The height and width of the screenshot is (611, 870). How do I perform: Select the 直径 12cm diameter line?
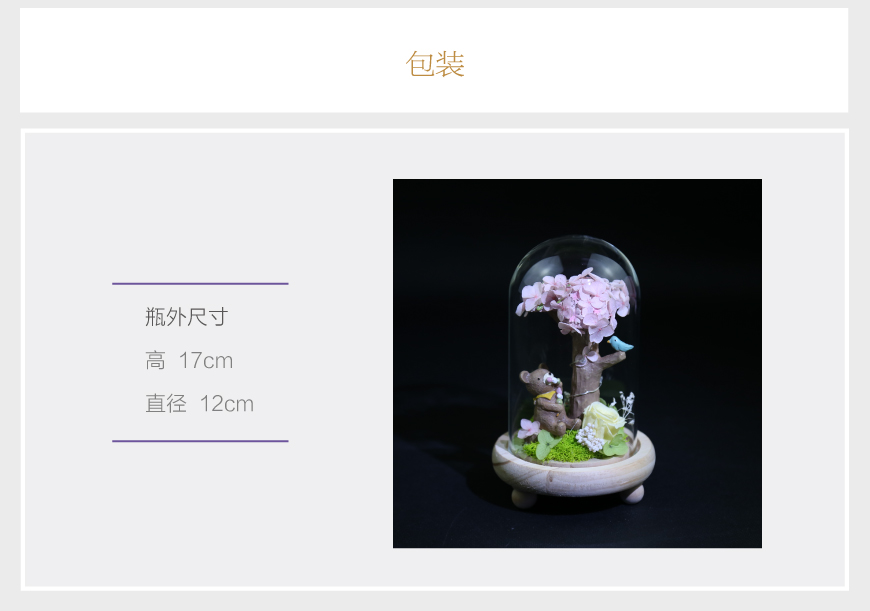click(x=199, y=403)
